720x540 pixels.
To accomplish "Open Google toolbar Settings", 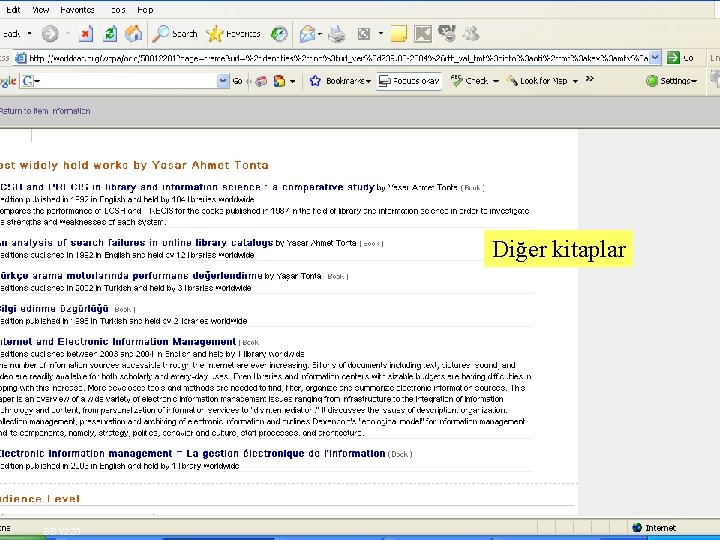I will [671, 81].
